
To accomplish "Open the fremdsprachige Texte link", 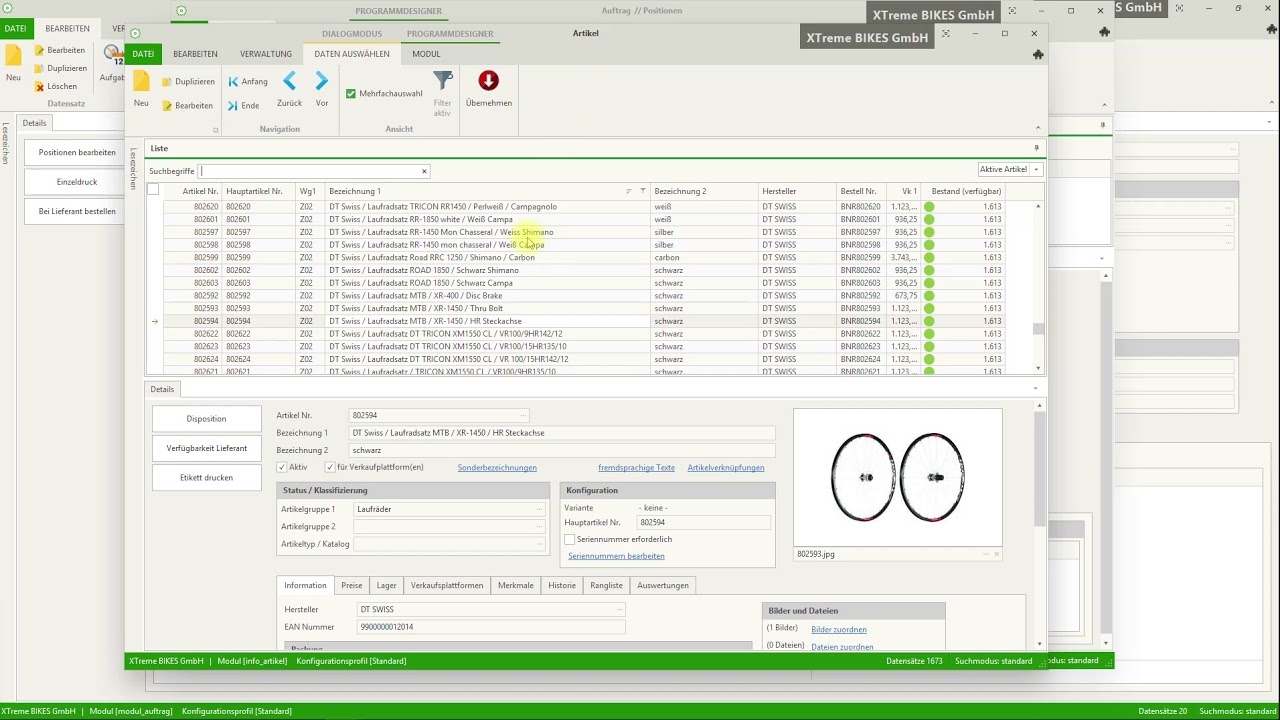I will 636,467.
